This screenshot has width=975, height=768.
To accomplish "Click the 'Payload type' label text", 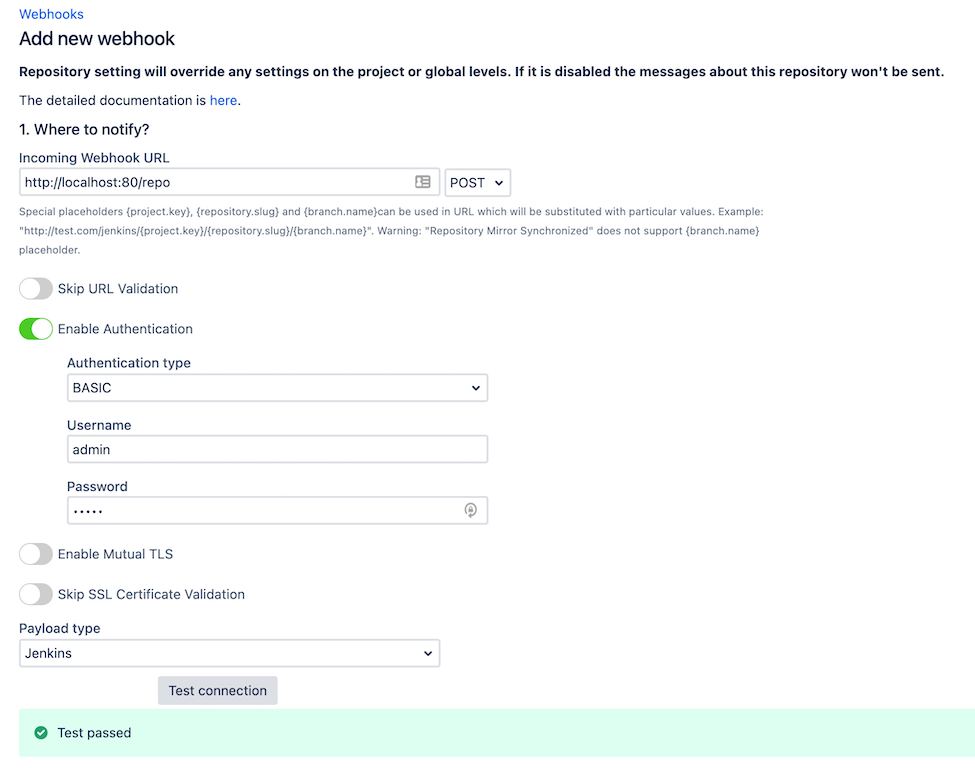I will [60, 628].
